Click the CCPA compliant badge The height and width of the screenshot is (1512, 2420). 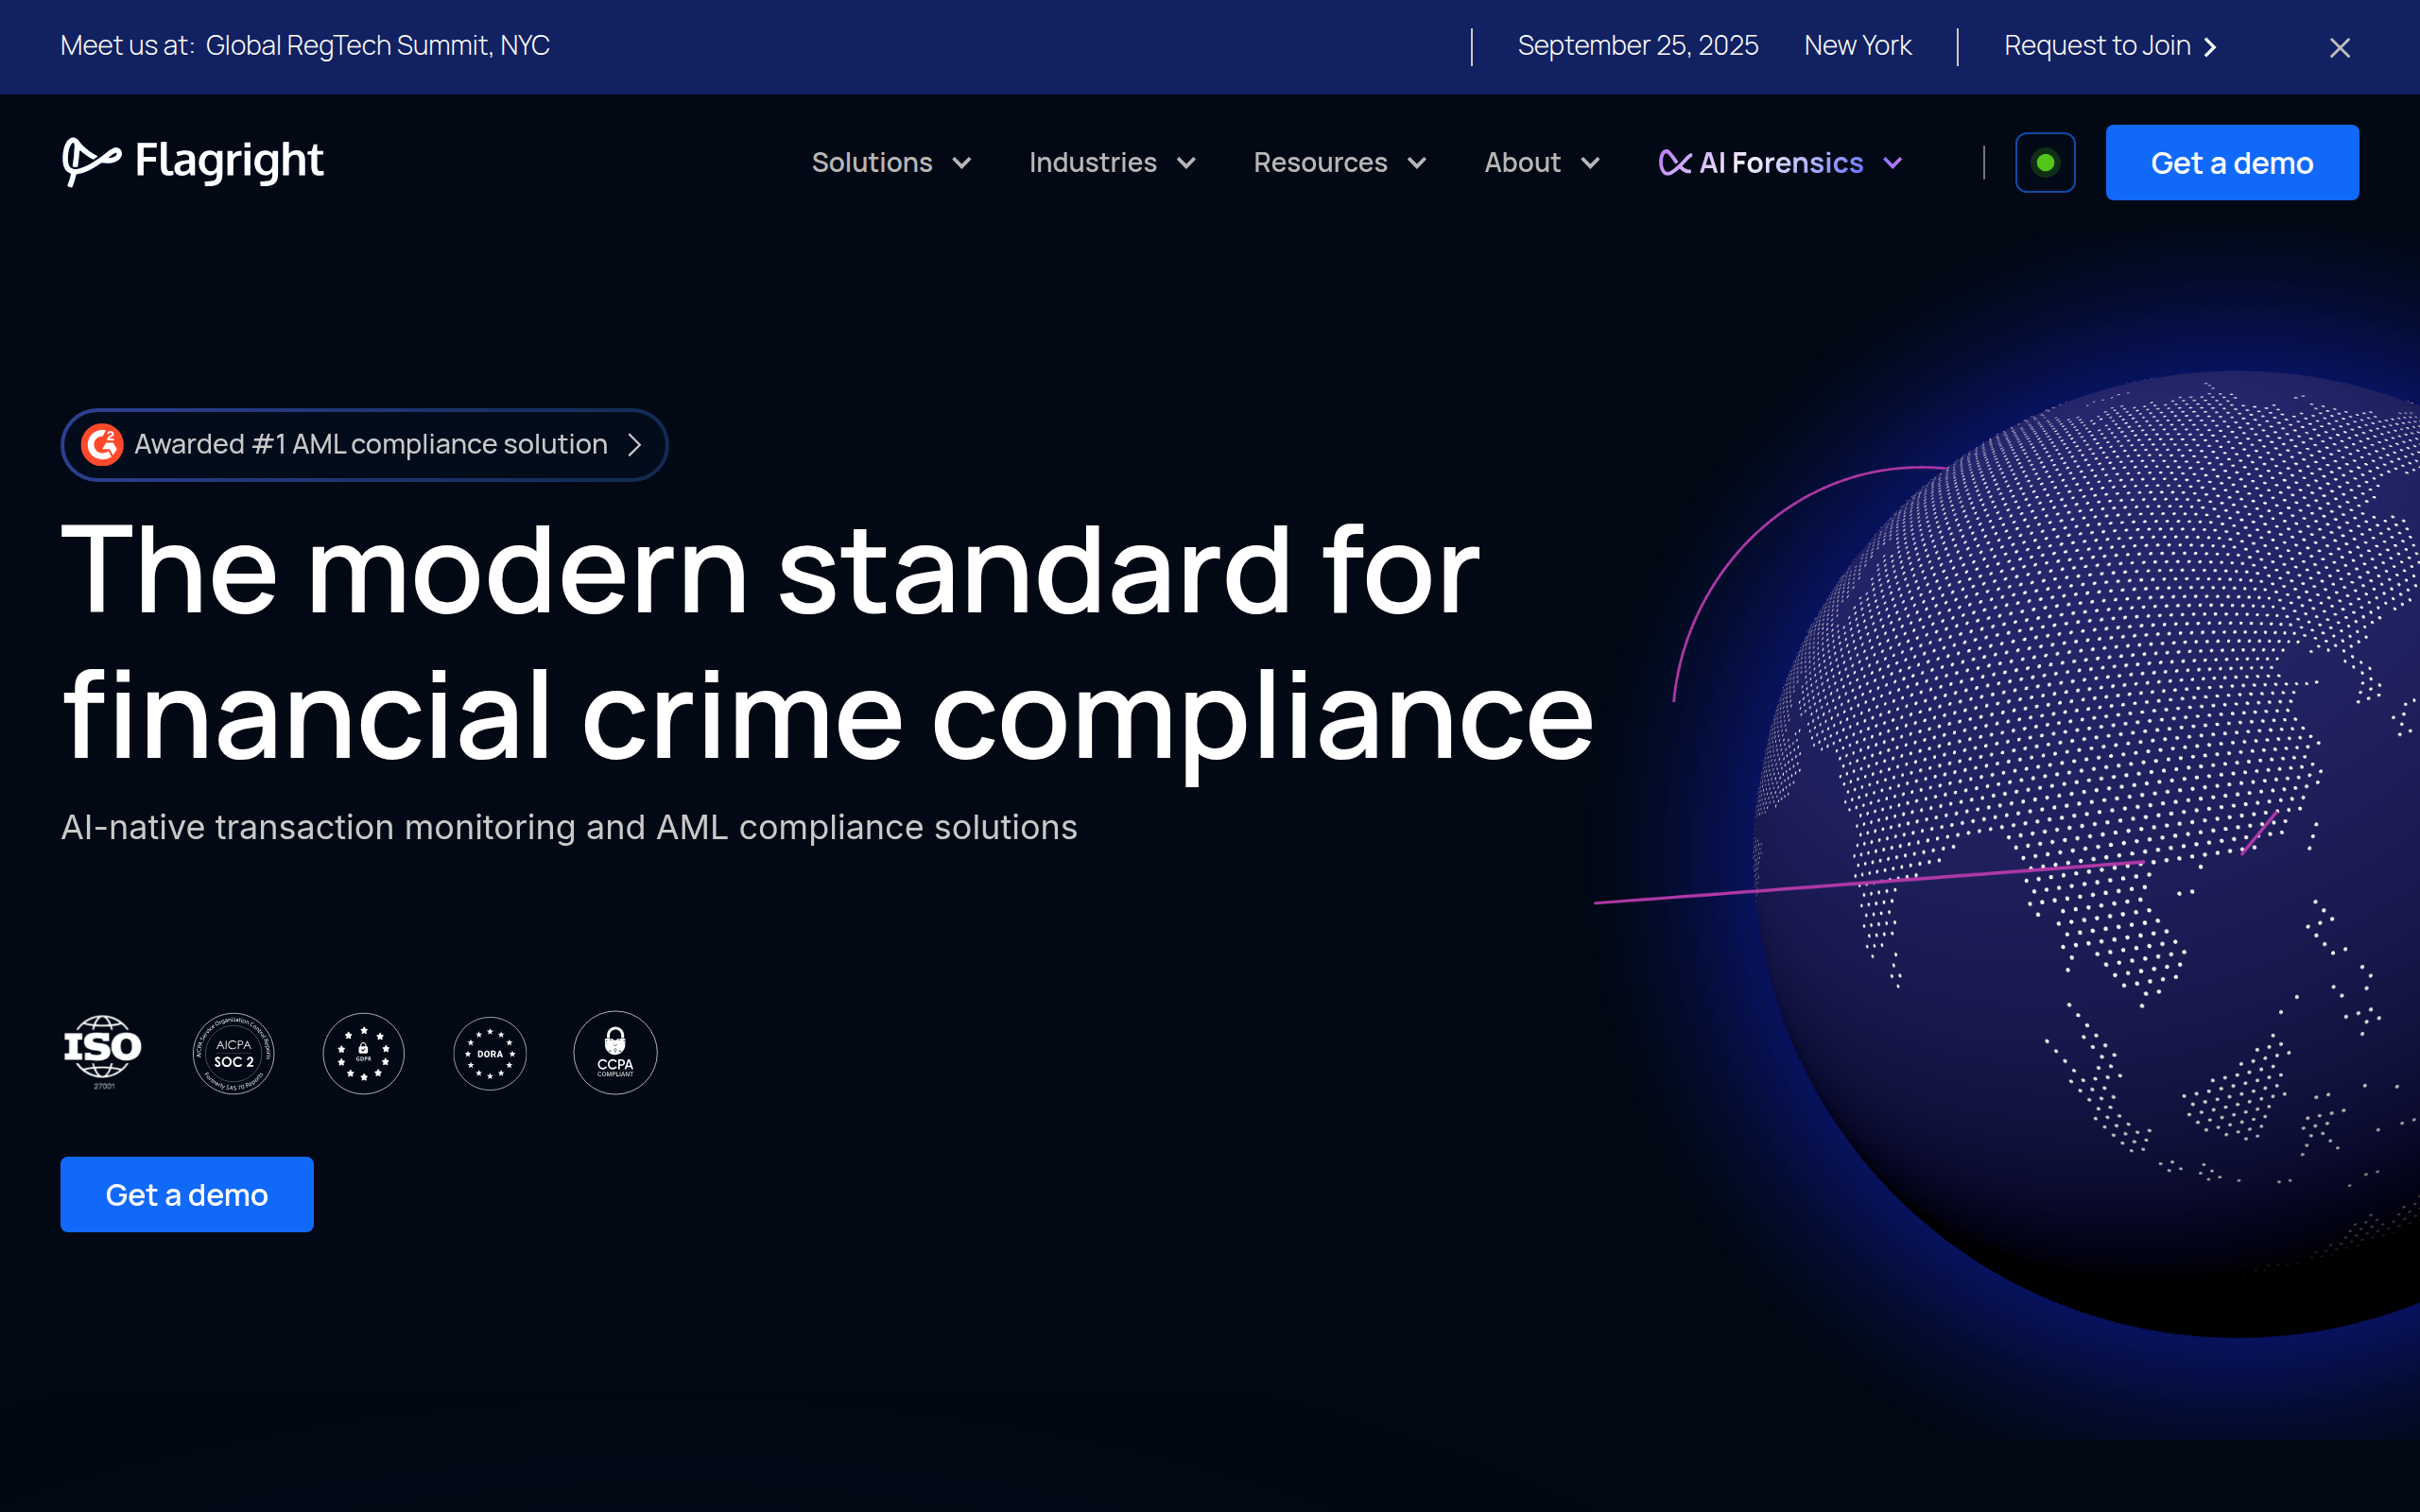[615, 1053]
